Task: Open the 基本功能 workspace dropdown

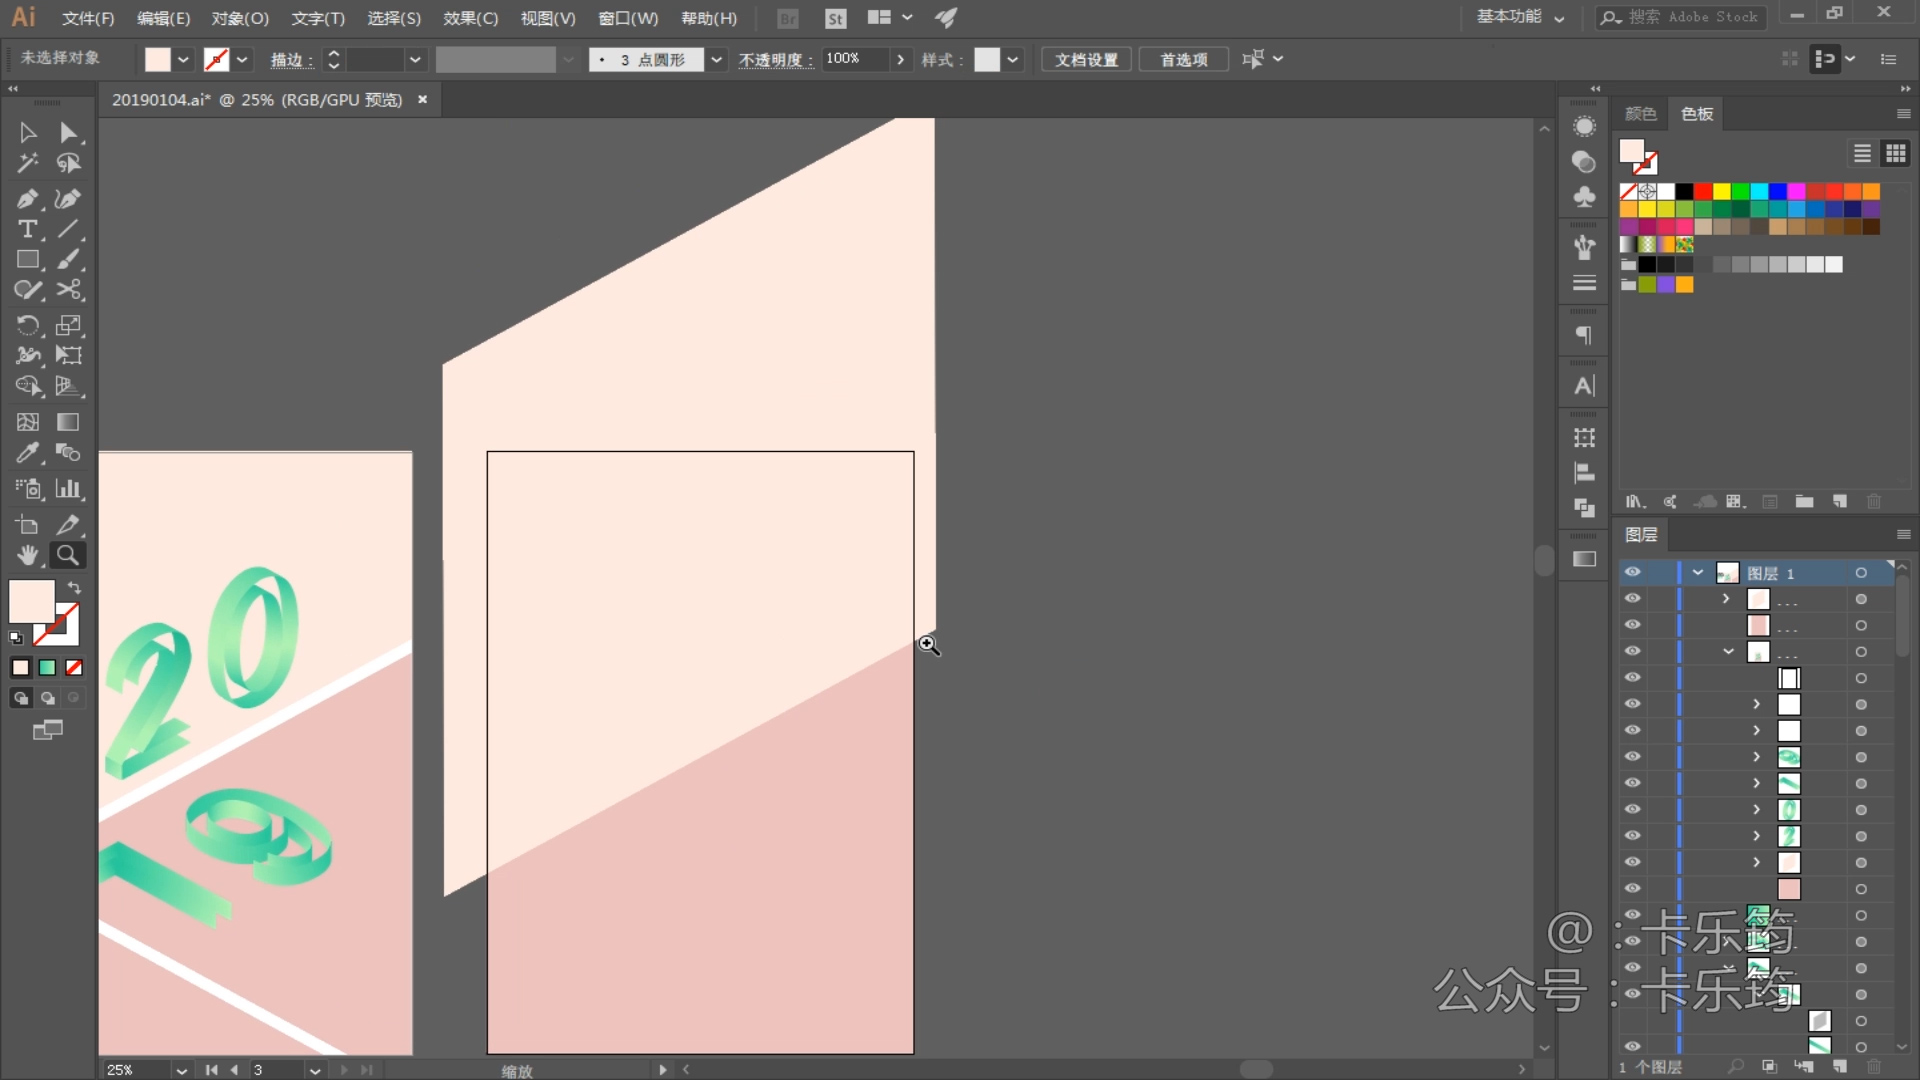Action: pyautogui.click(x=1520, y=17)
